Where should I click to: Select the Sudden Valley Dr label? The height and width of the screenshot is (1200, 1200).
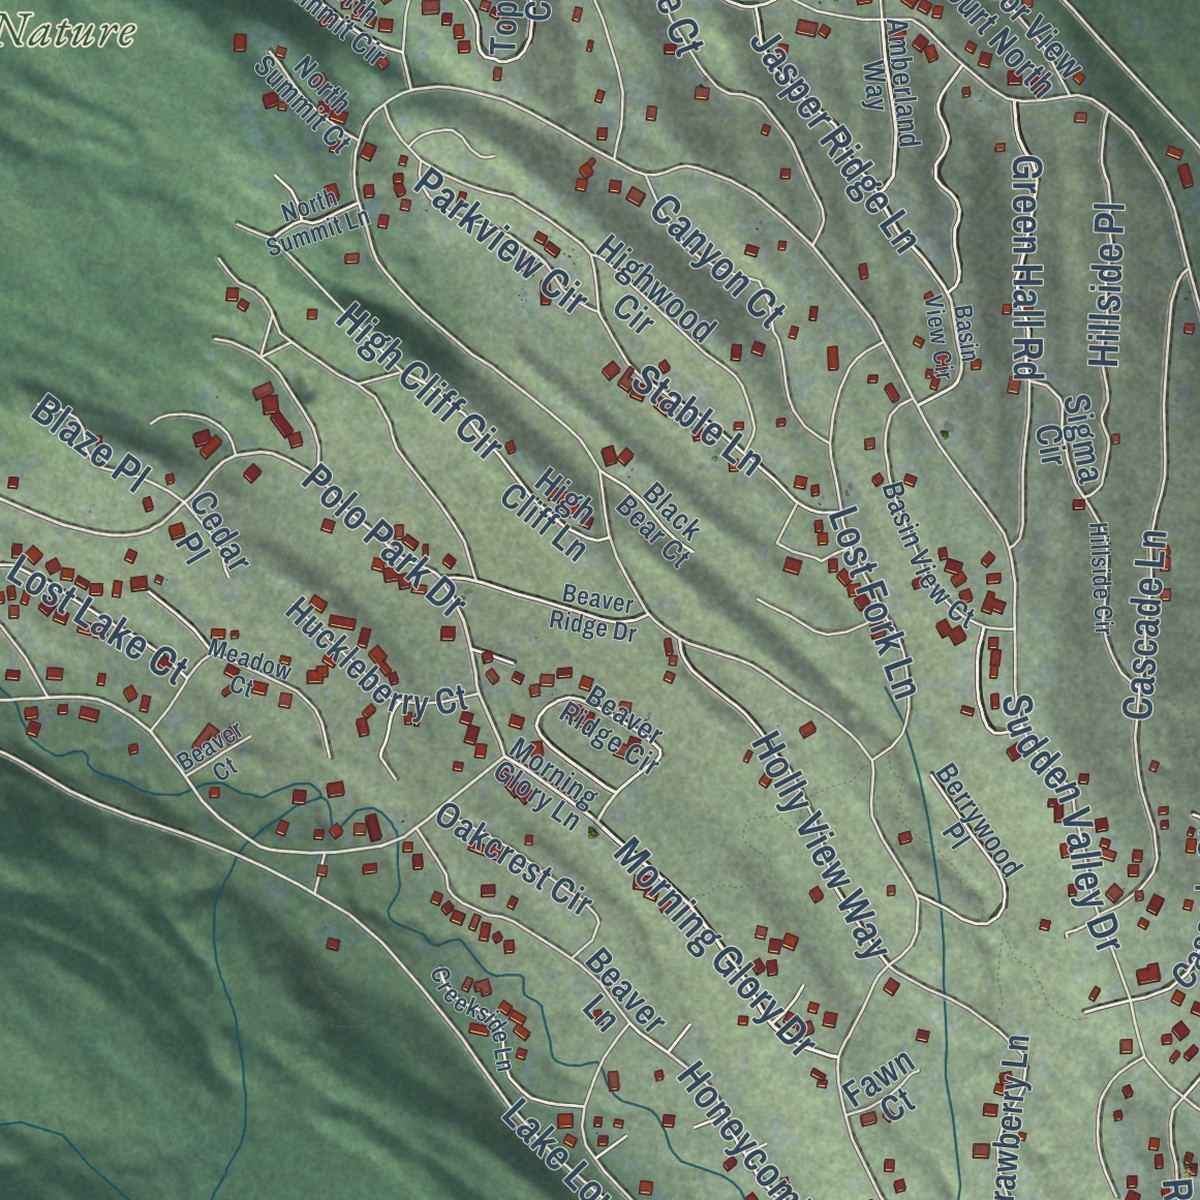1061,822
